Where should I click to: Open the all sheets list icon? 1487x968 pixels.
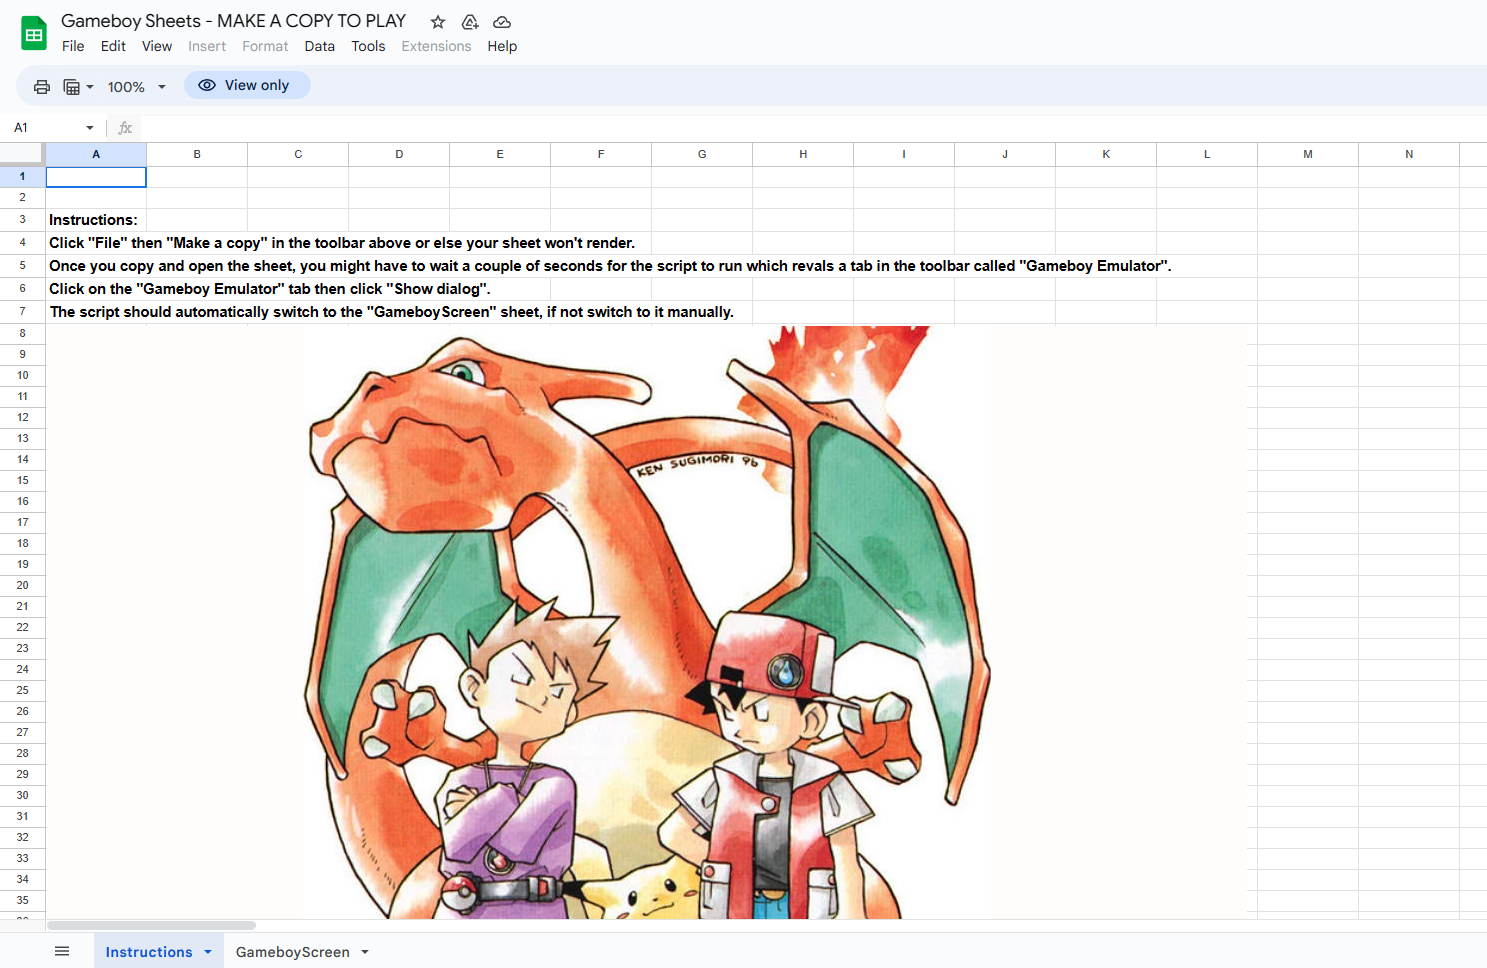pyautogui.click(x=62, y=951)
